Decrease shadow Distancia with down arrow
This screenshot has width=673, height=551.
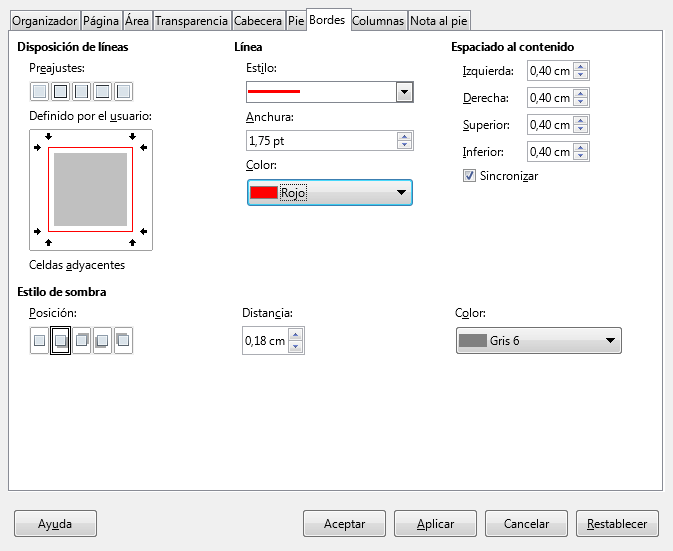pos(296,347)
